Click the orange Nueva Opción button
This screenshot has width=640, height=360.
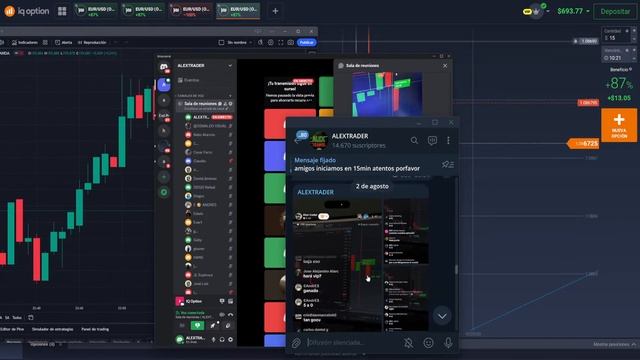tap(619, 125)
